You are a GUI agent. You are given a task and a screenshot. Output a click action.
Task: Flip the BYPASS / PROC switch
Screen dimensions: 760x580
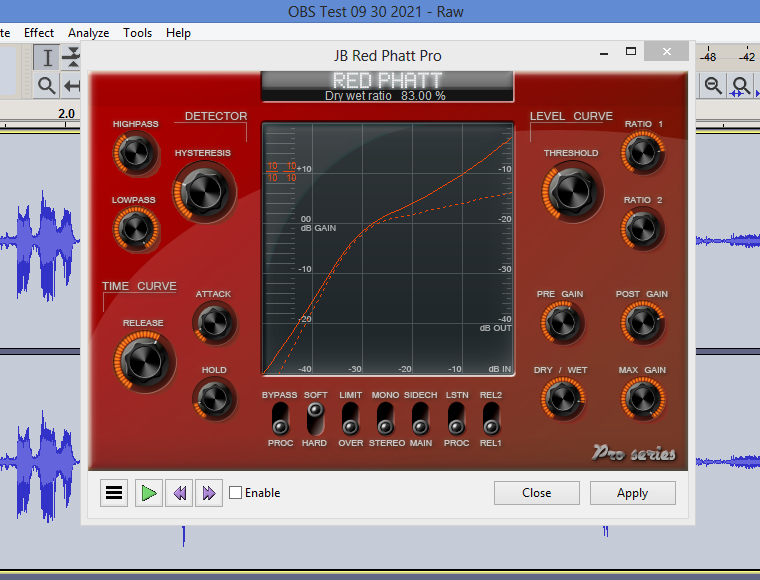pos(280,419)
